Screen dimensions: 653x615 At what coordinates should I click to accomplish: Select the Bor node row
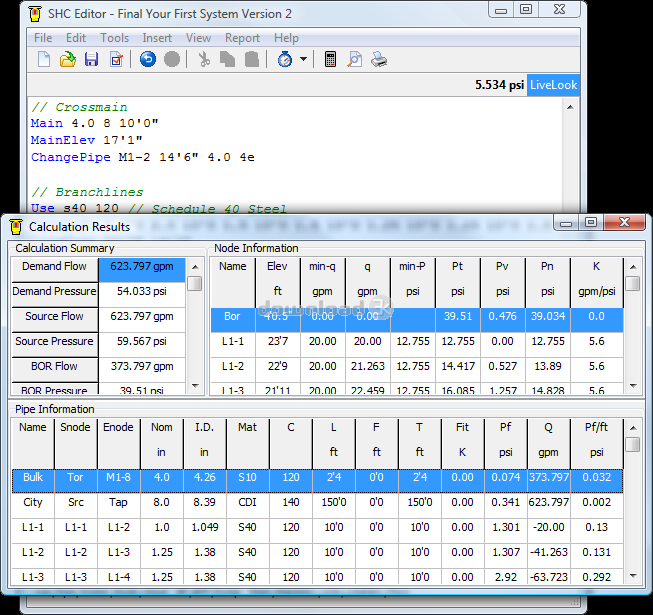coord(417,320)
